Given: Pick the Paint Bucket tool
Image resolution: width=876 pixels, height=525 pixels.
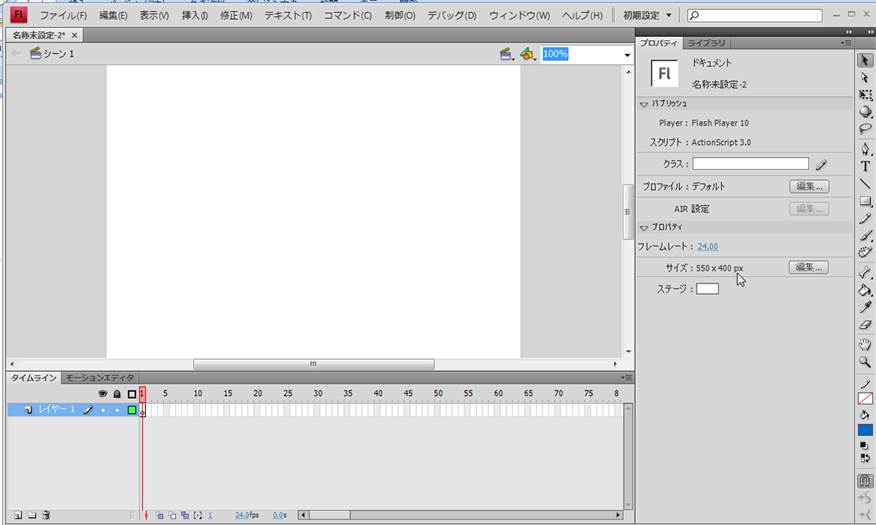Looking at the screenshot, I should [865, 290].
